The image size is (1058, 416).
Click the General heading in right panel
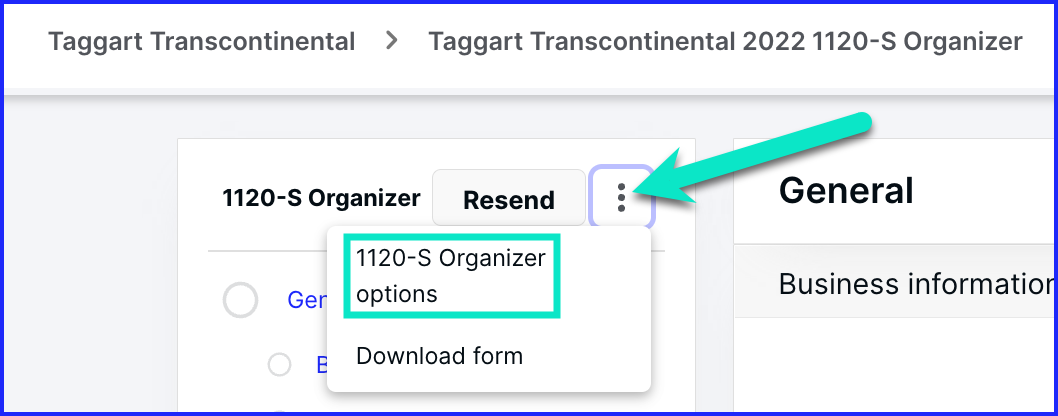coord(846,191)
